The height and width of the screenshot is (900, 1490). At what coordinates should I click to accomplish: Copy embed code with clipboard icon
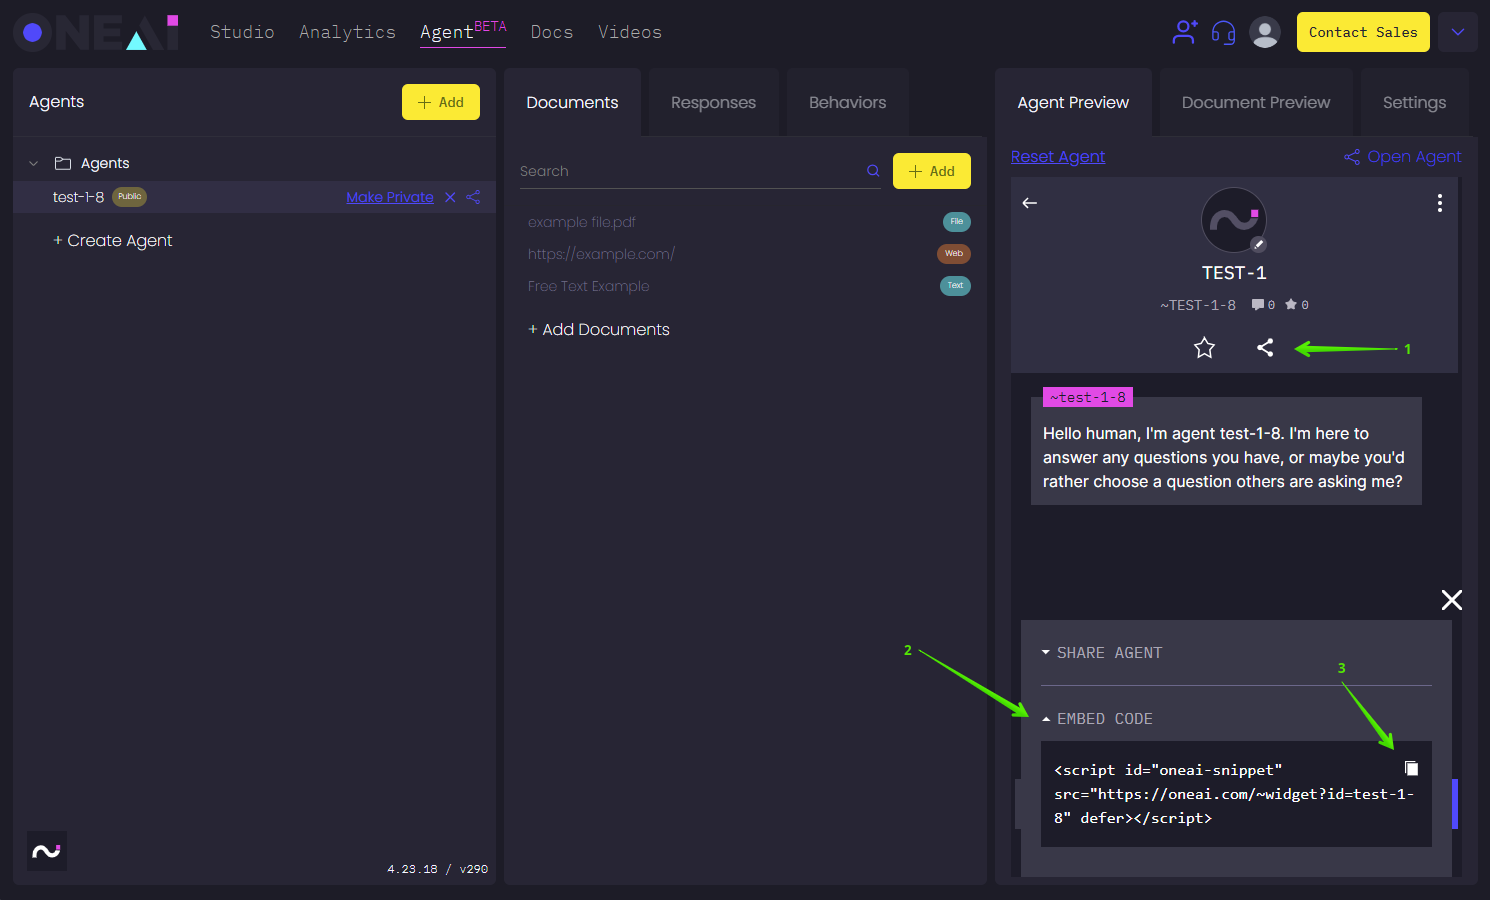[1411, 769]
